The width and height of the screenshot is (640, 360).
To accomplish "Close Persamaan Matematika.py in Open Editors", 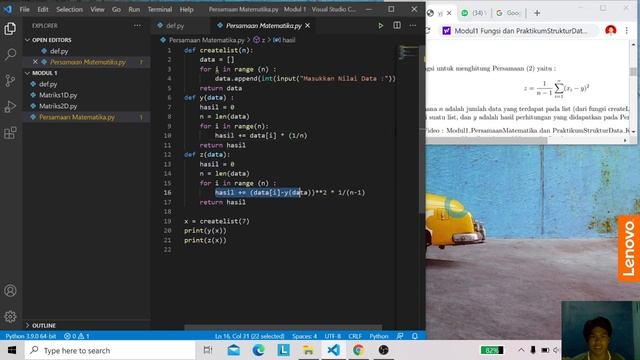I will click(35, 62).
